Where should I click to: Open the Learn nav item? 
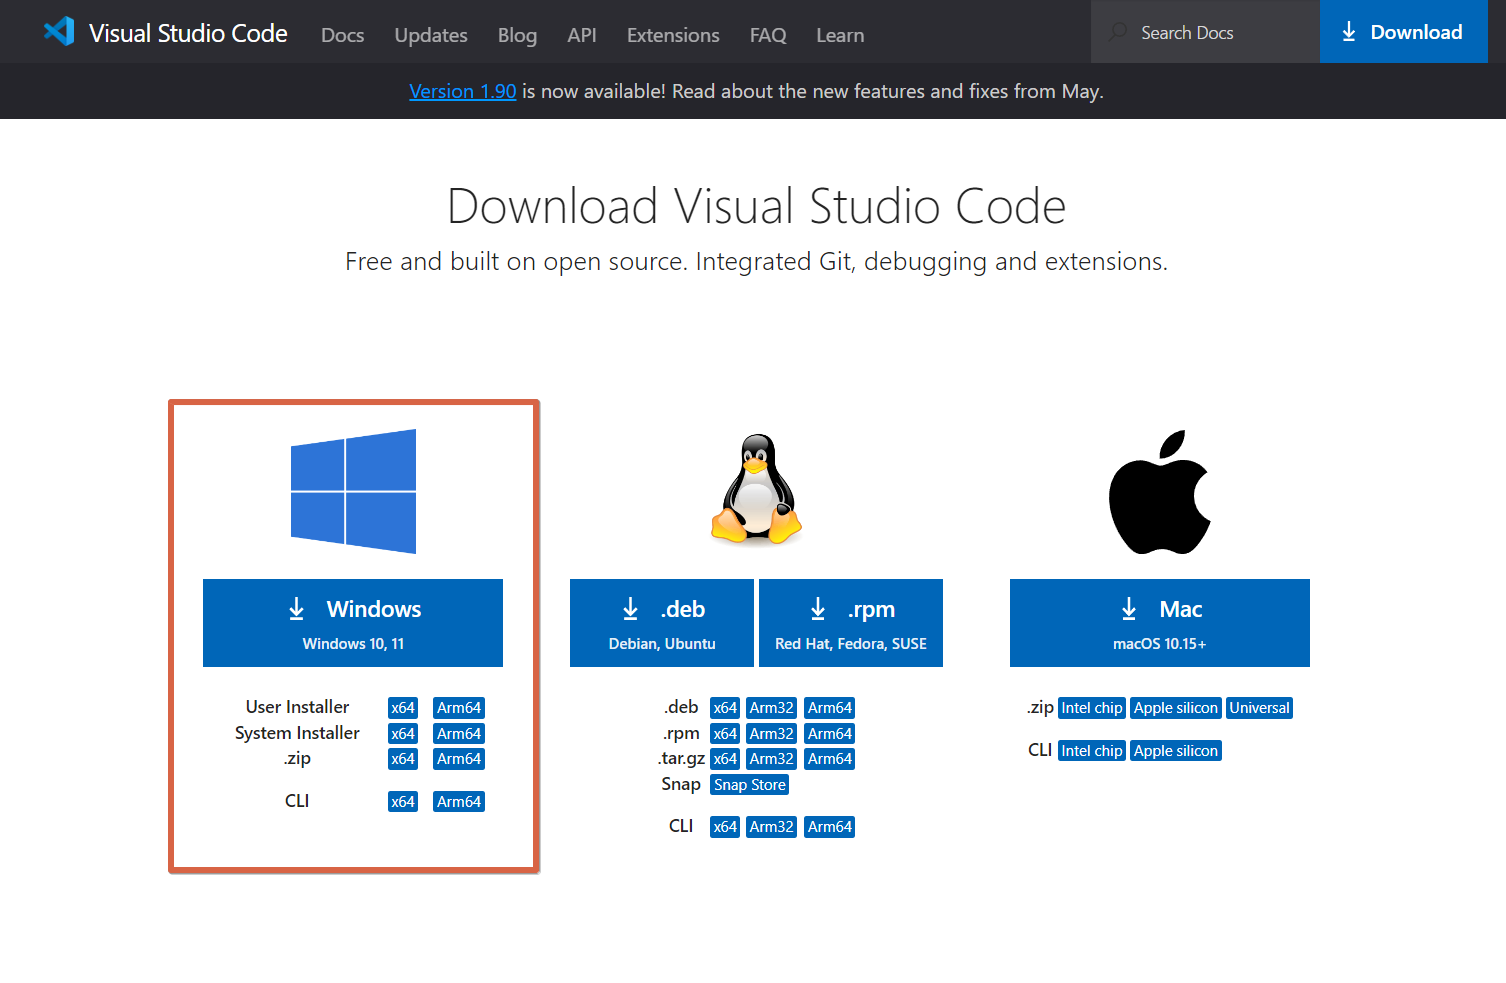point(840,35)
